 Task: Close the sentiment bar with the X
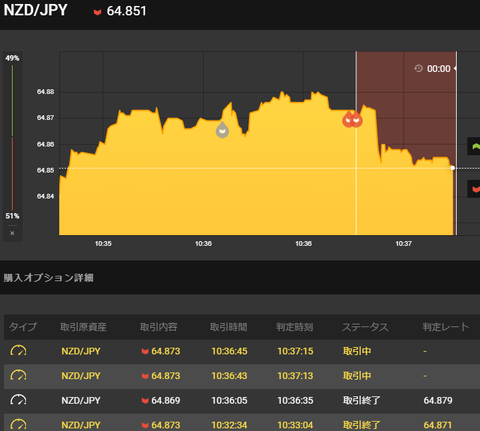(12, 233)
